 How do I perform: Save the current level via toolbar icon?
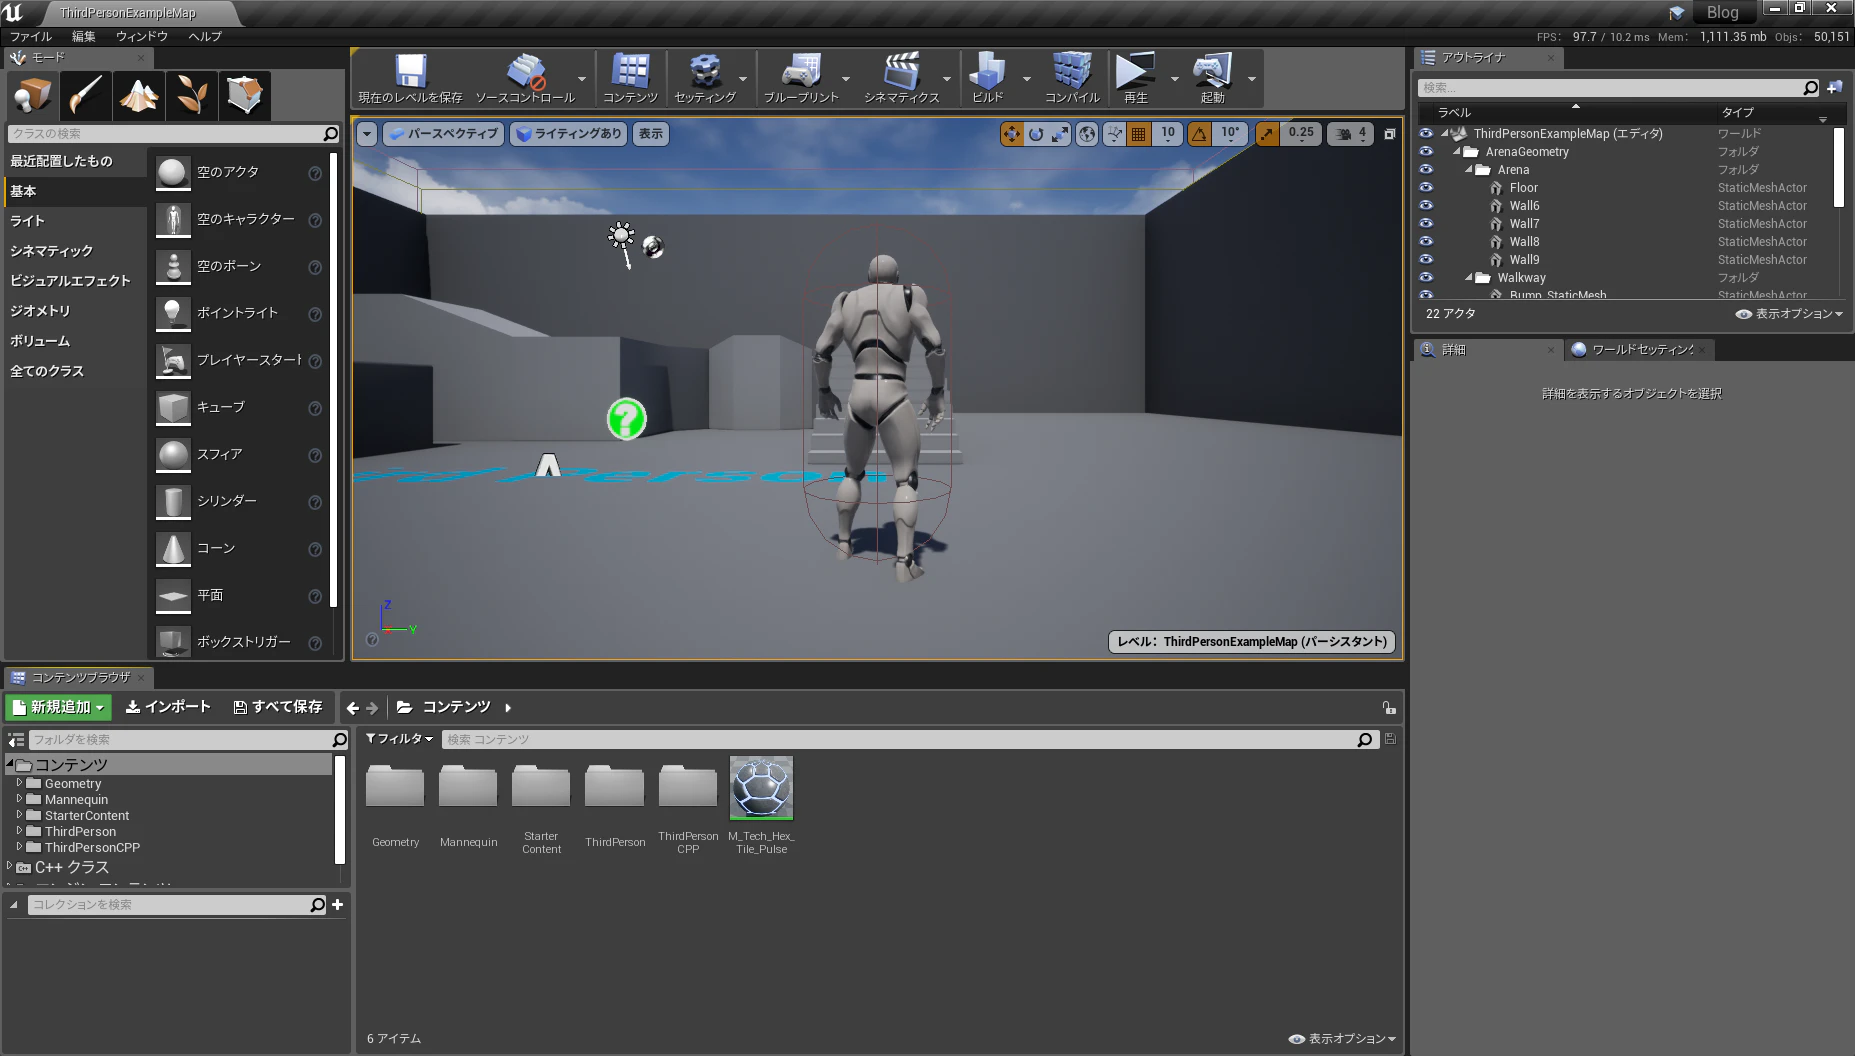tap(410, 78)
